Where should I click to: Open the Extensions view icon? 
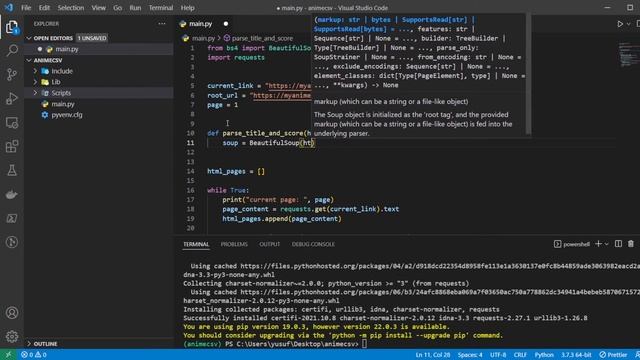point(12,146)
